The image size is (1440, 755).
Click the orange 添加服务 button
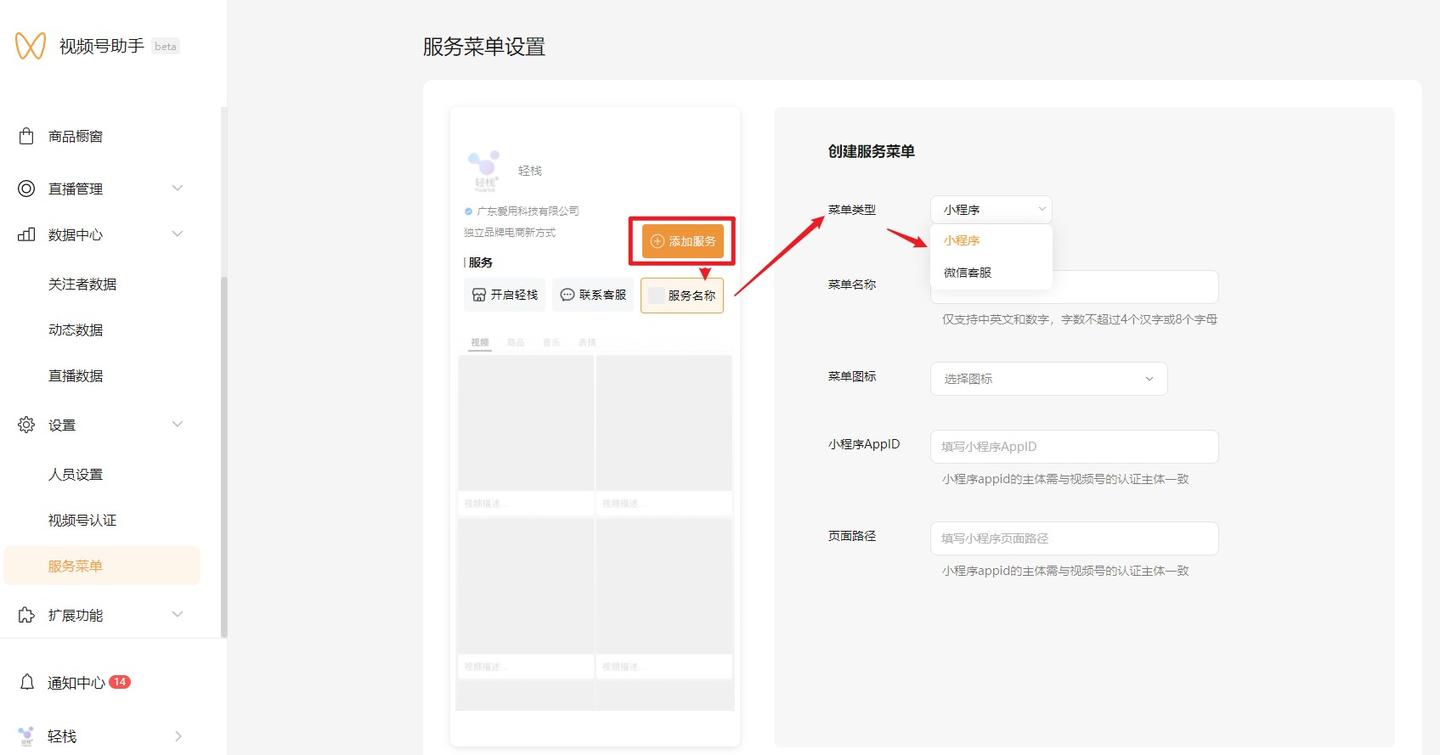[x=683, y=241]
